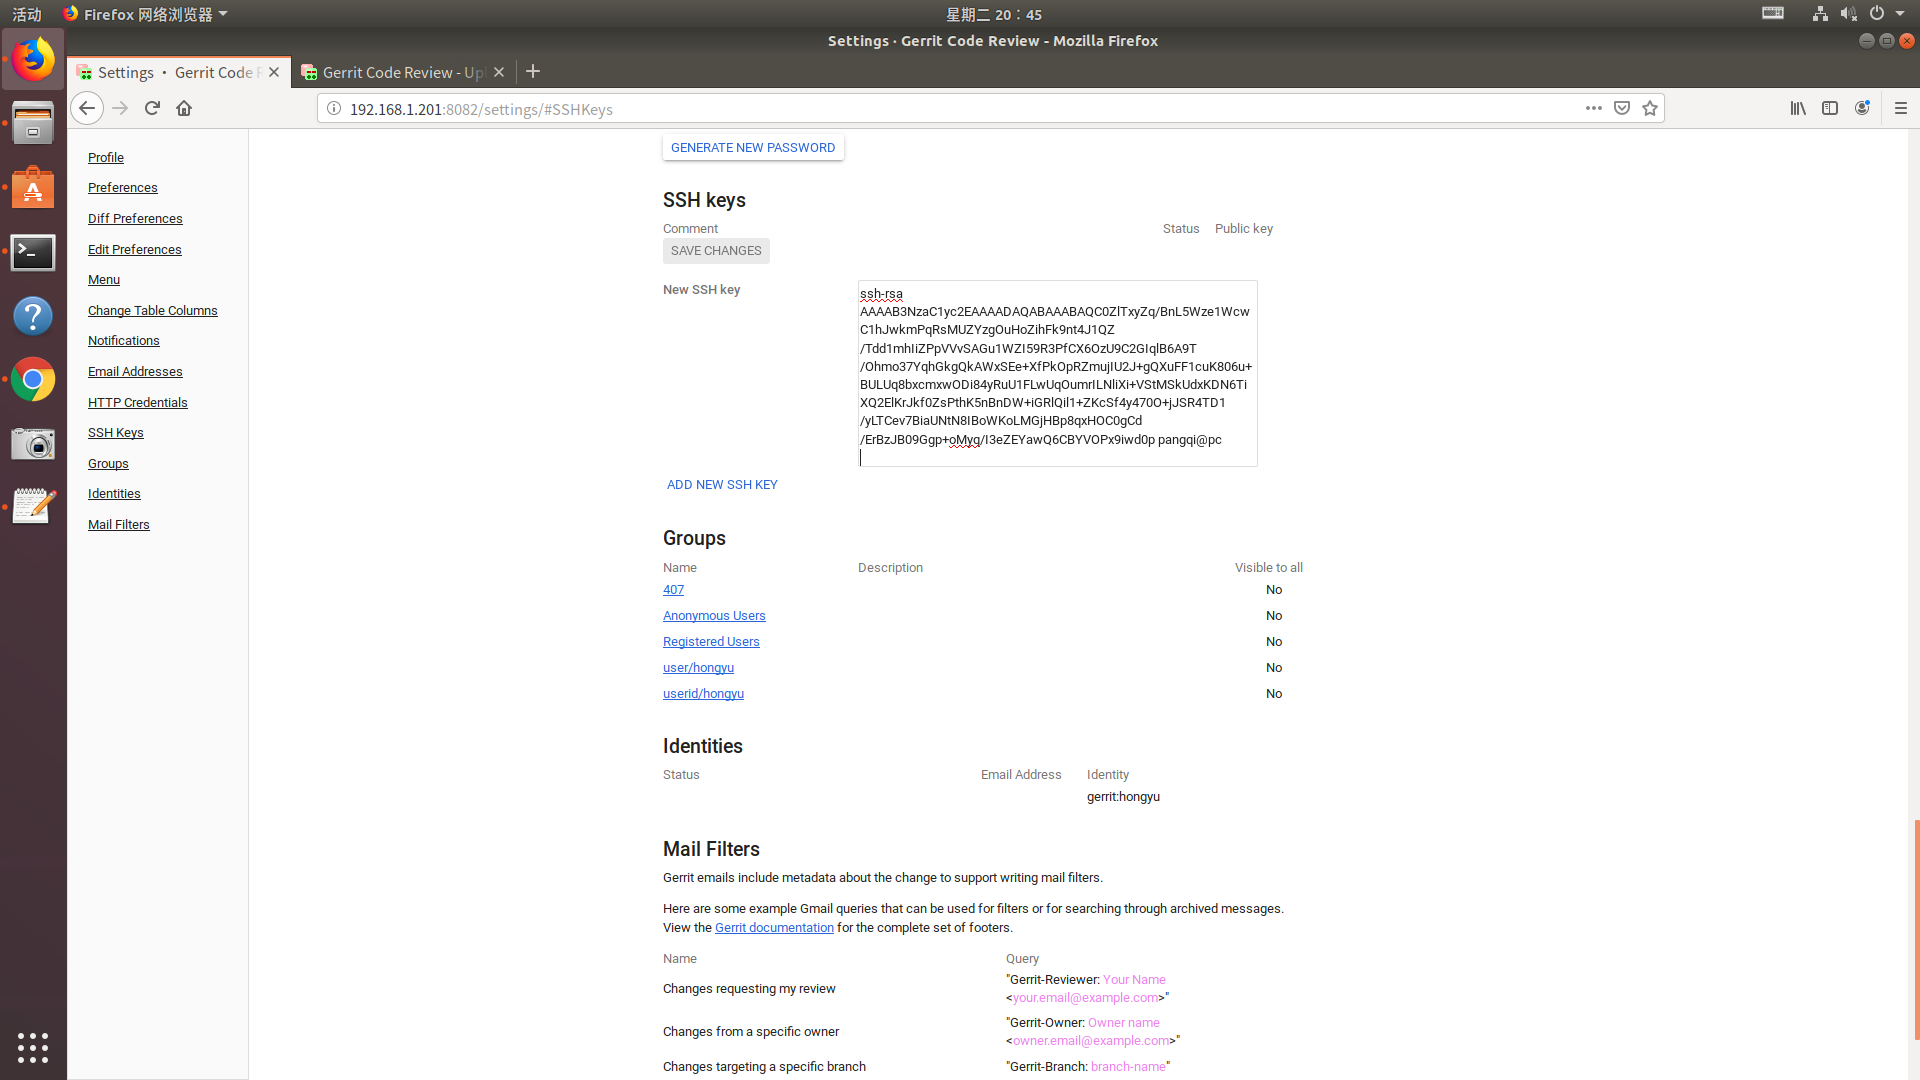Open a new browser tab
1920x1080 pixels.
(533, 72)
